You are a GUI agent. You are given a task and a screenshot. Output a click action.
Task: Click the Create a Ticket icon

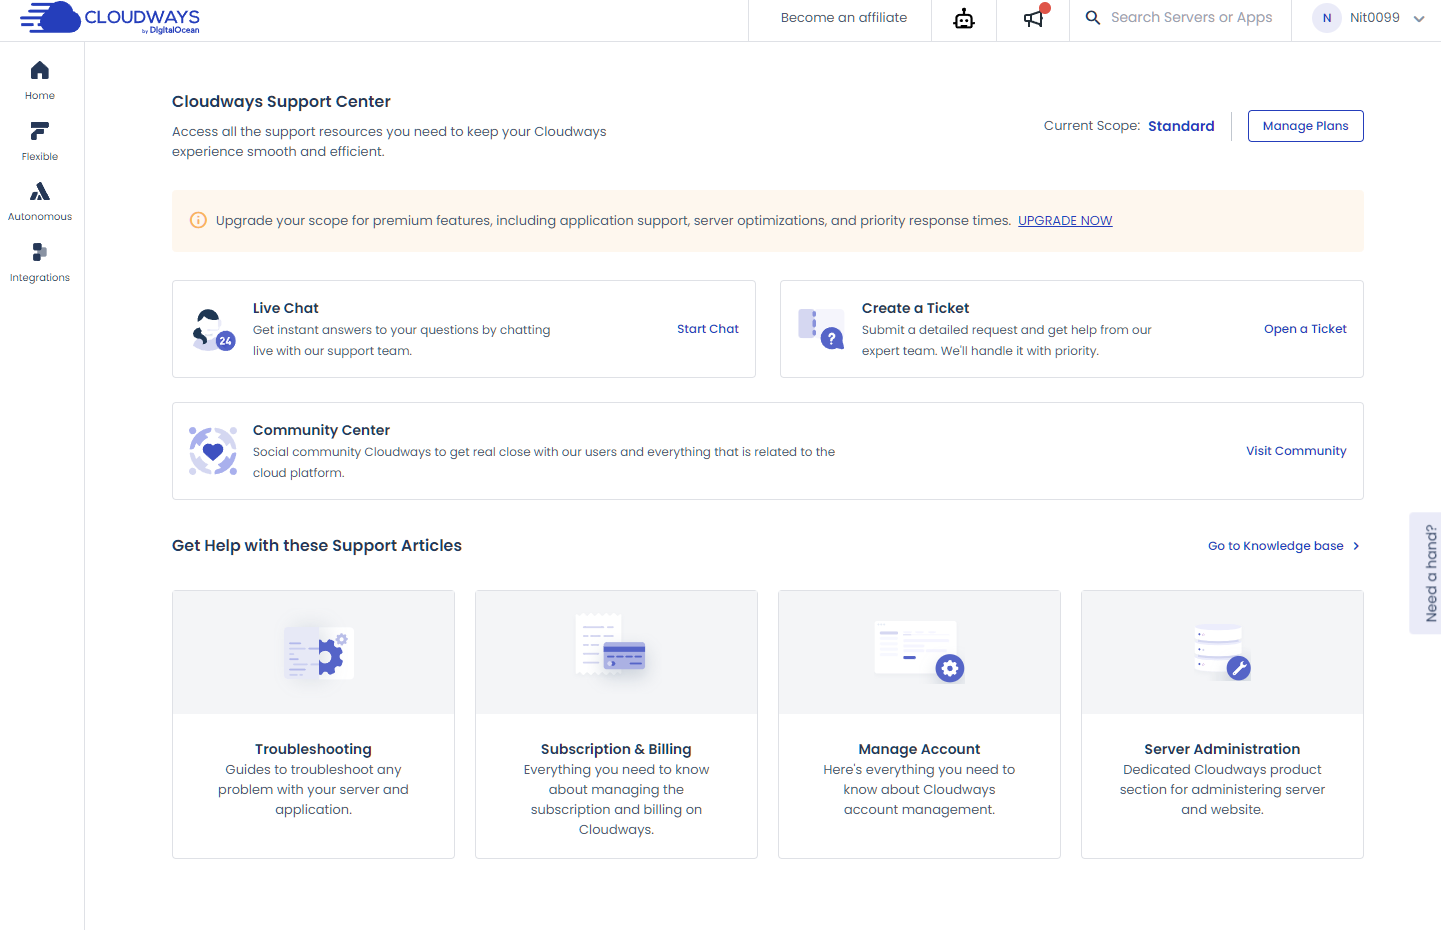[821, 329]
